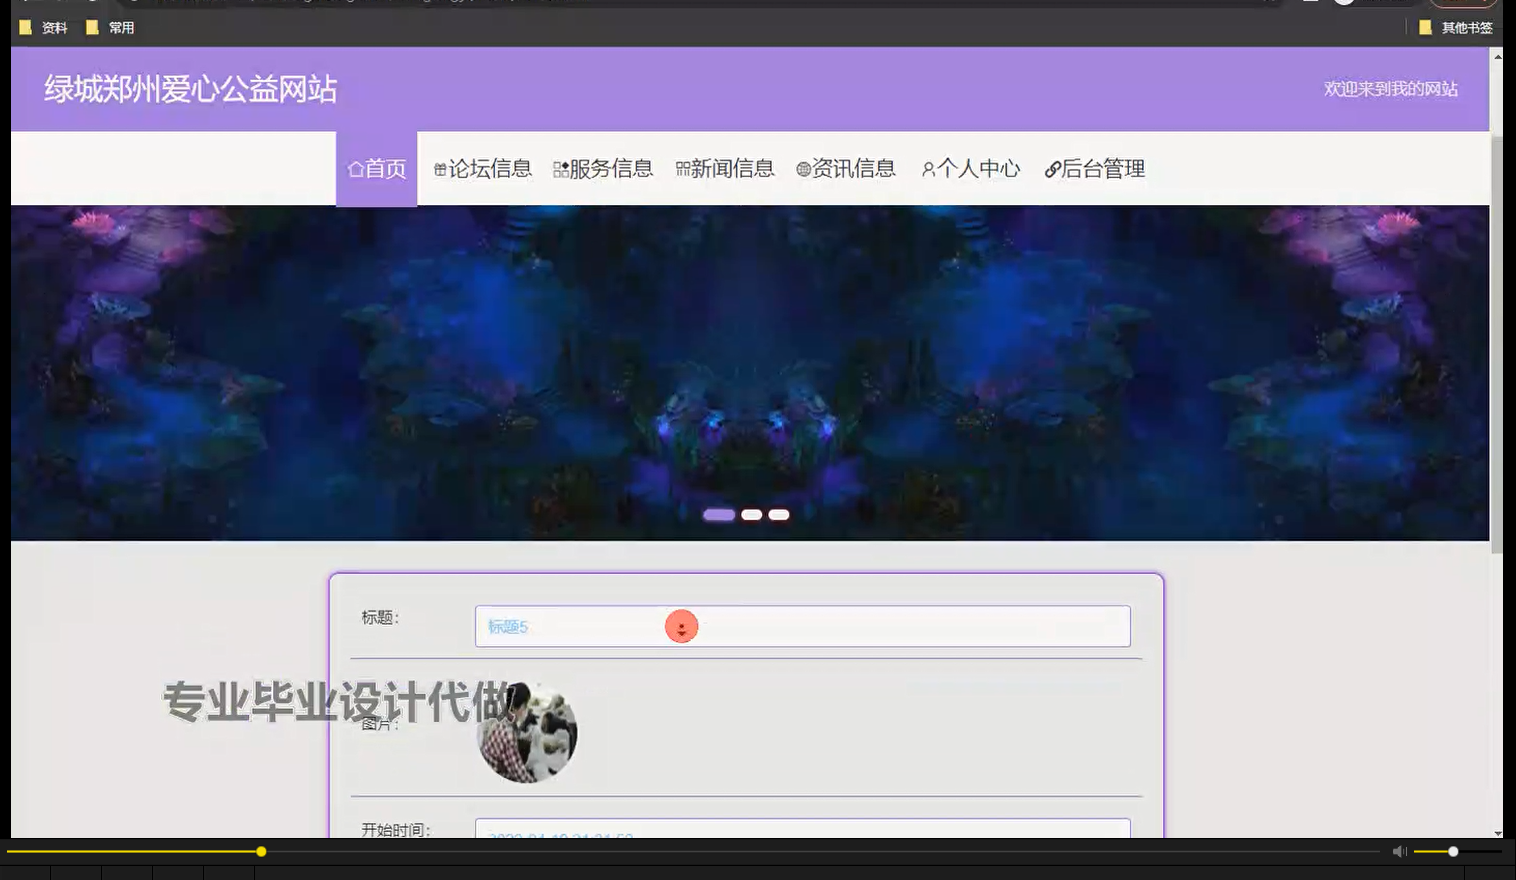
Task: Click the scrollbar up arrow
Action: (x=1497, y=56)
